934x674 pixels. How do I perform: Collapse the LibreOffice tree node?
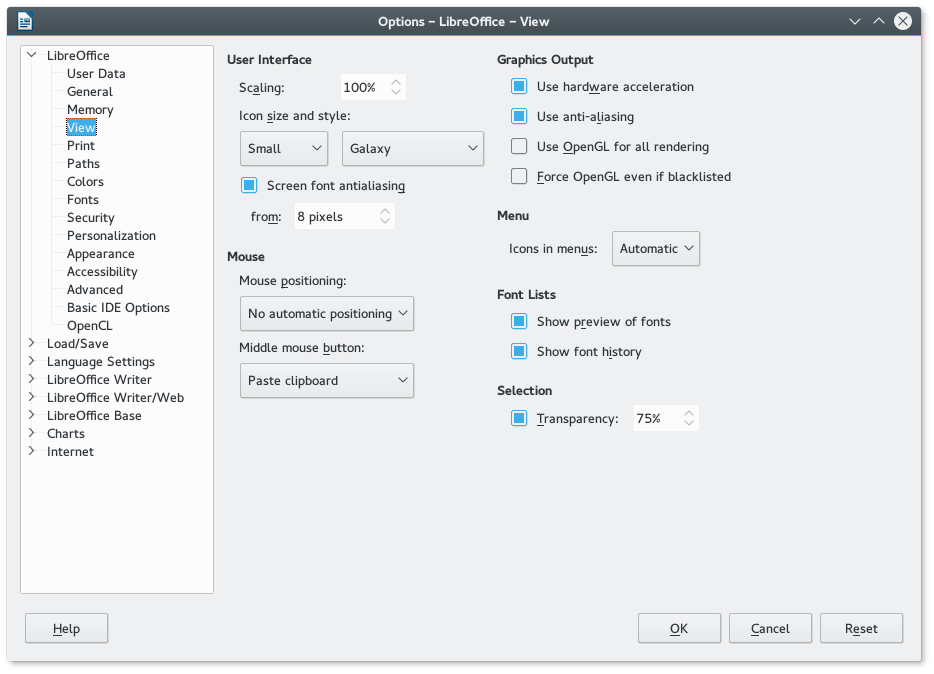point(32,55)
